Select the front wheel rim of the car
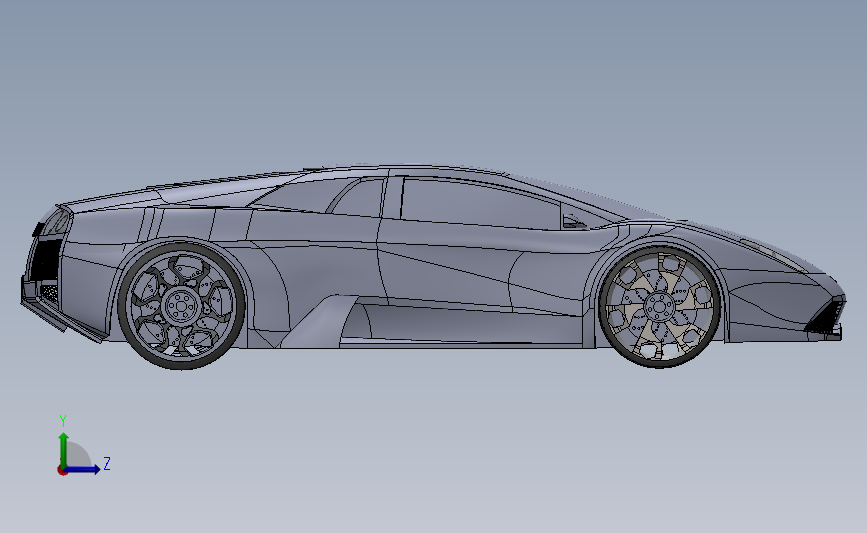 659,307
